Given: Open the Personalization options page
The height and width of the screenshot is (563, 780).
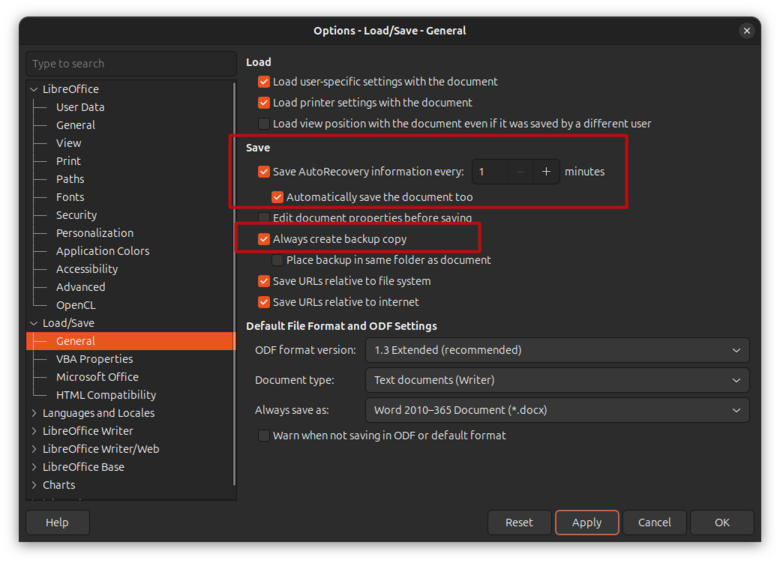Looking at the screenshot, I should (95, 233).
